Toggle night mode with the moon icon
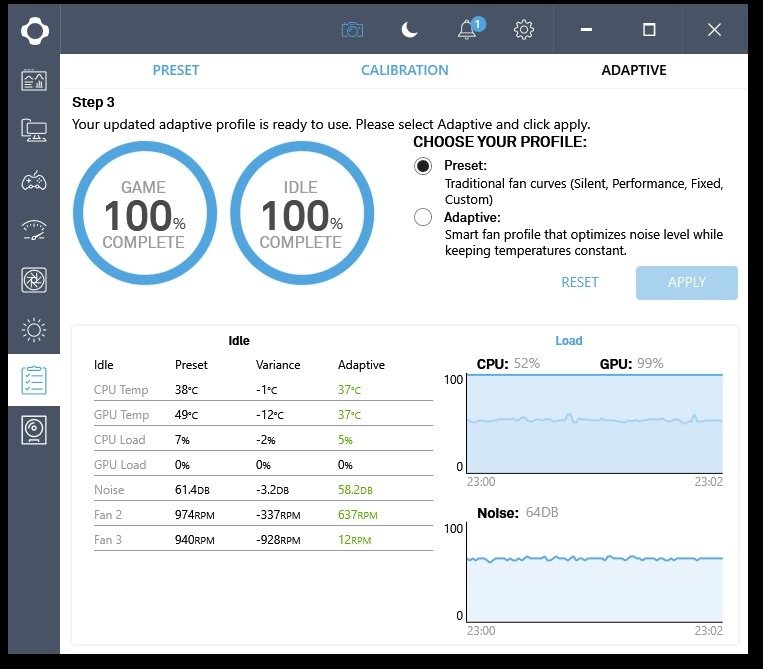Viewport: 763px width, 669px height. pos(409,30)
